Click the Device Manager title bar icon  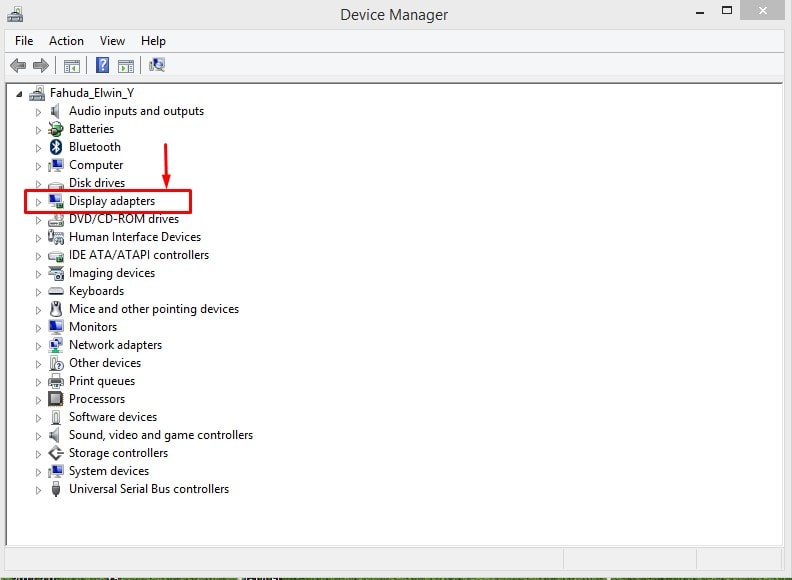click(x=15, y=14)
